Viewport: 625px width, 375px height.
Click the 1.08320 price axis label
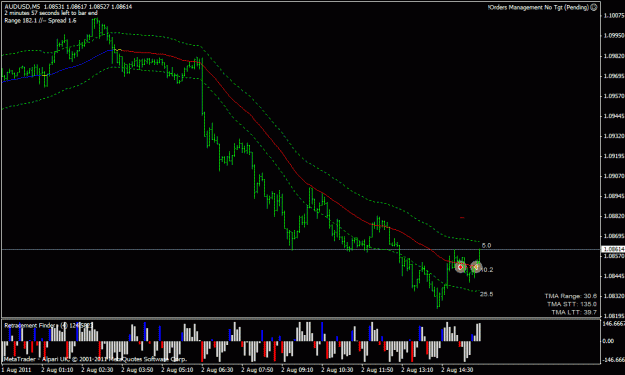pos(614,296)
